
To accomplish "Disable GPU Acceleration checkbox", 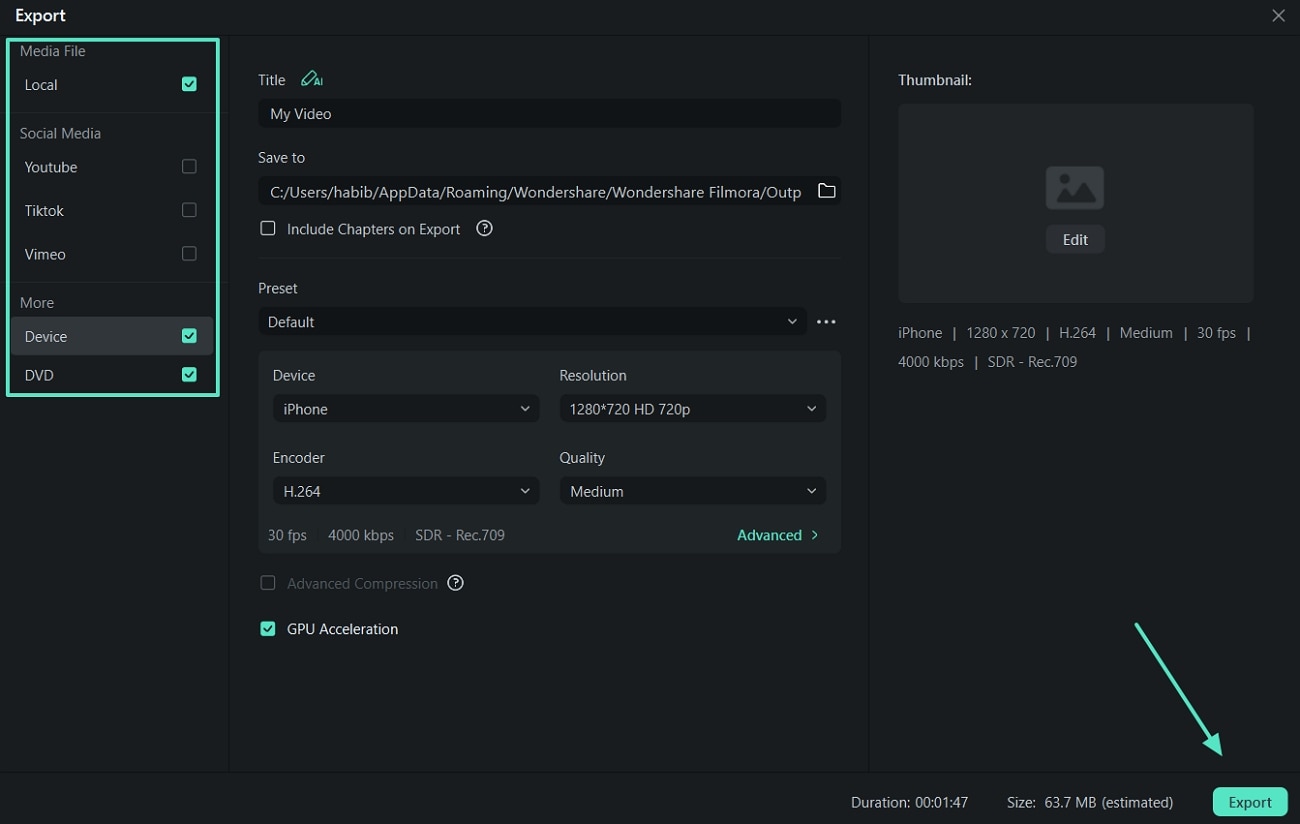I will click(267, 629).
